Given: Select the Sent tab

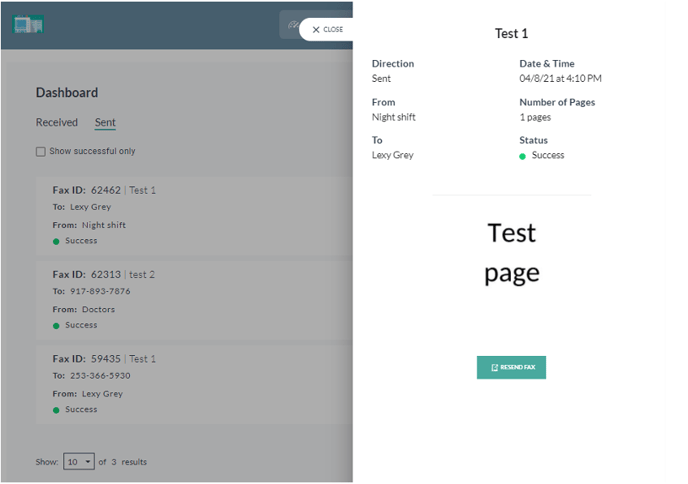Looking at the screenshot, I should coord(105,123).
